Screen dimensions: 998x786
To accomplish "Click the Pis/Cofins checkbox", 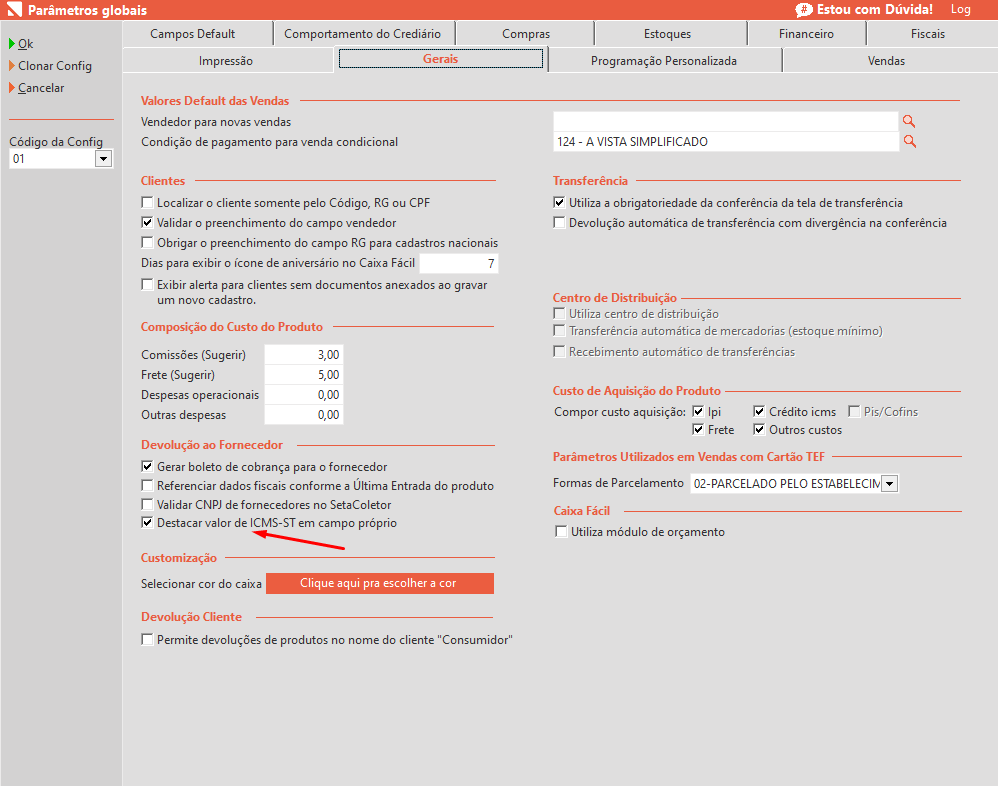I will tap(854, 411).
